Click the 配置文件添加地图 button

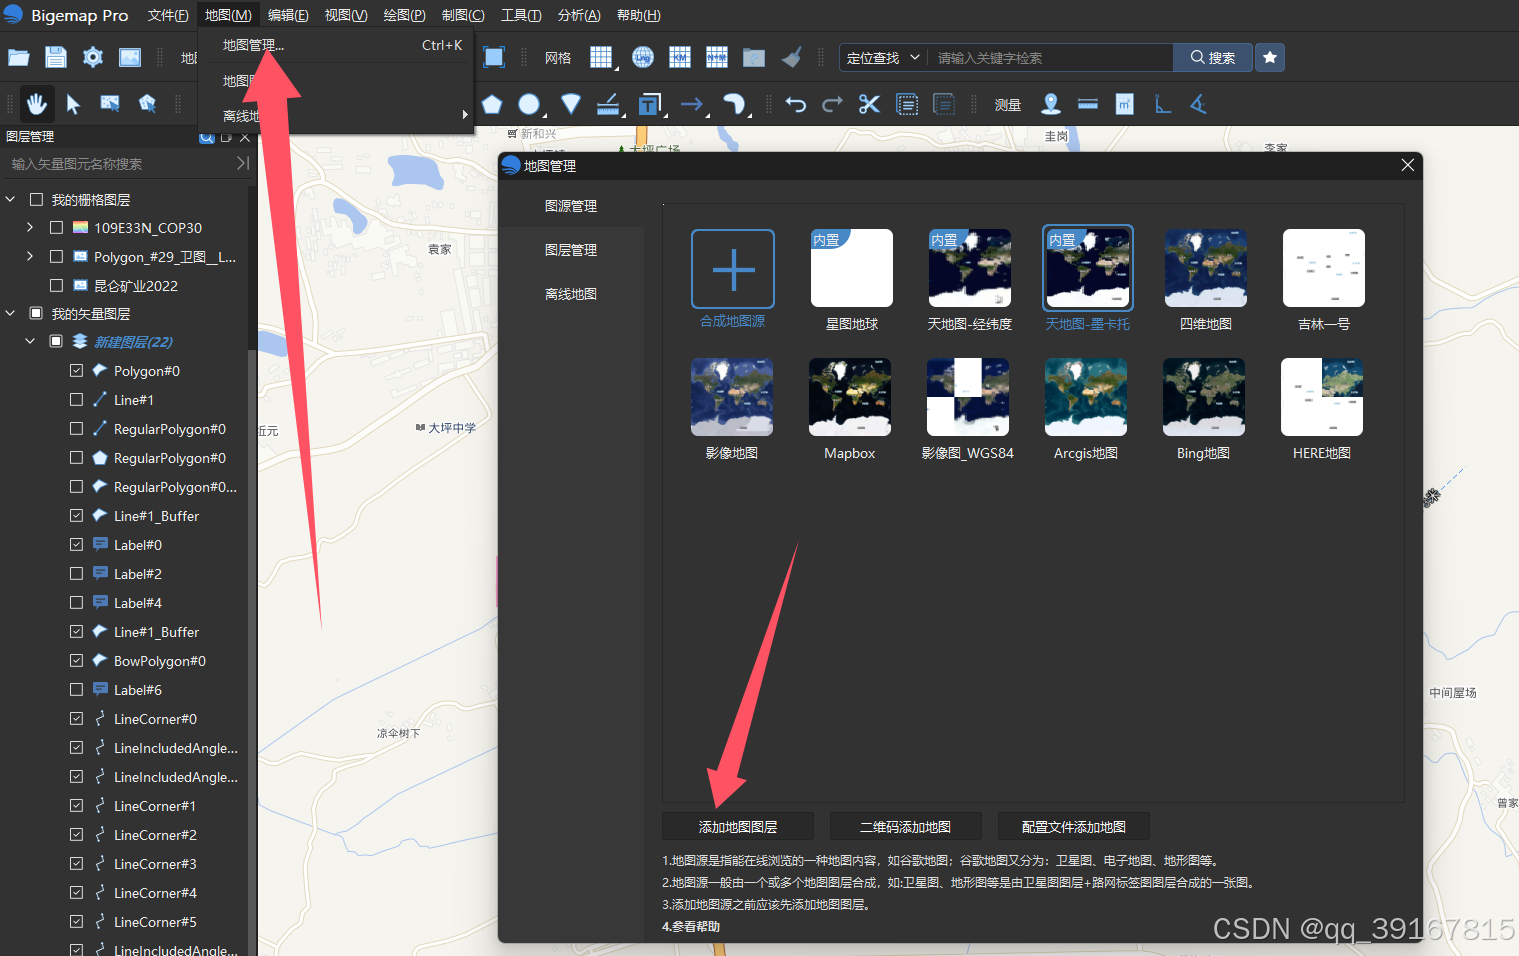point(1074,827)
